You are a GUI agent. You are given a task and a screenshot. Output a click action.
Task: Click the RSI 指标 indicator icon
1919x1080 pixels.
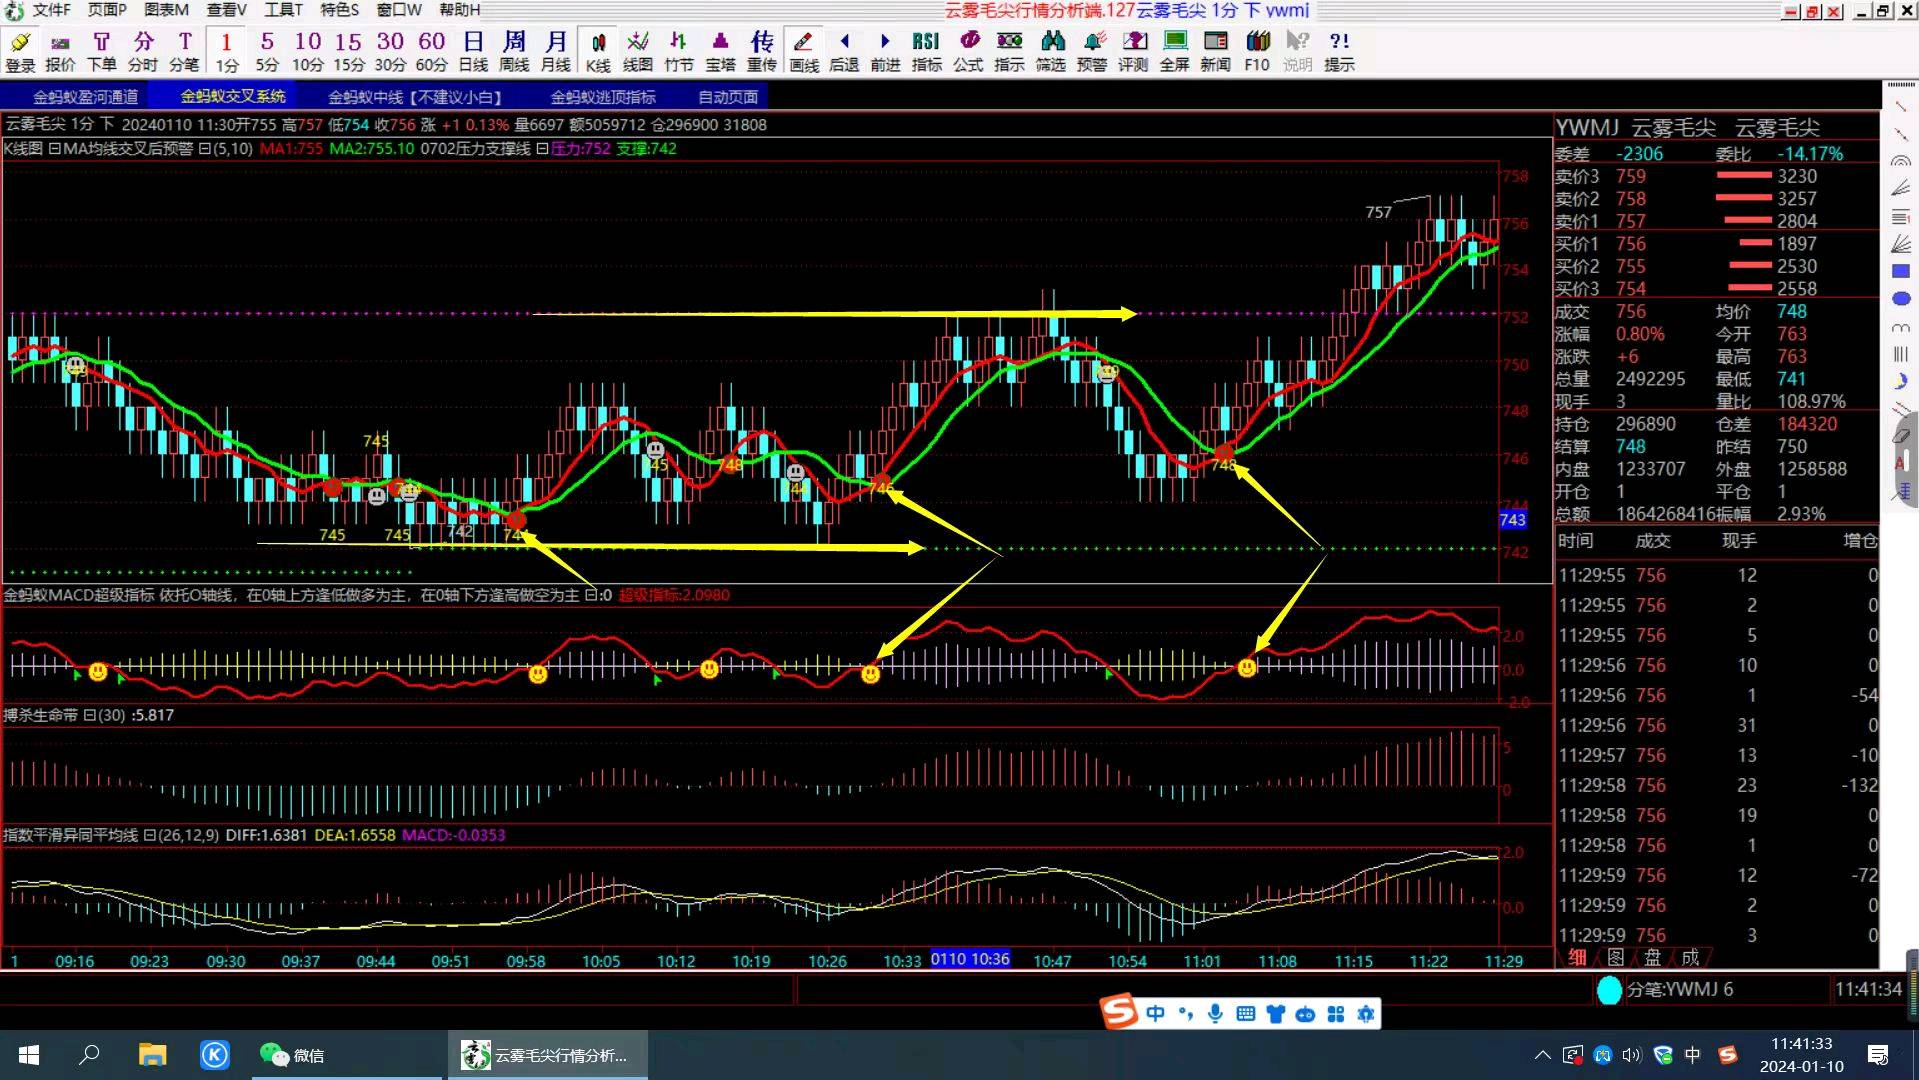926,50
